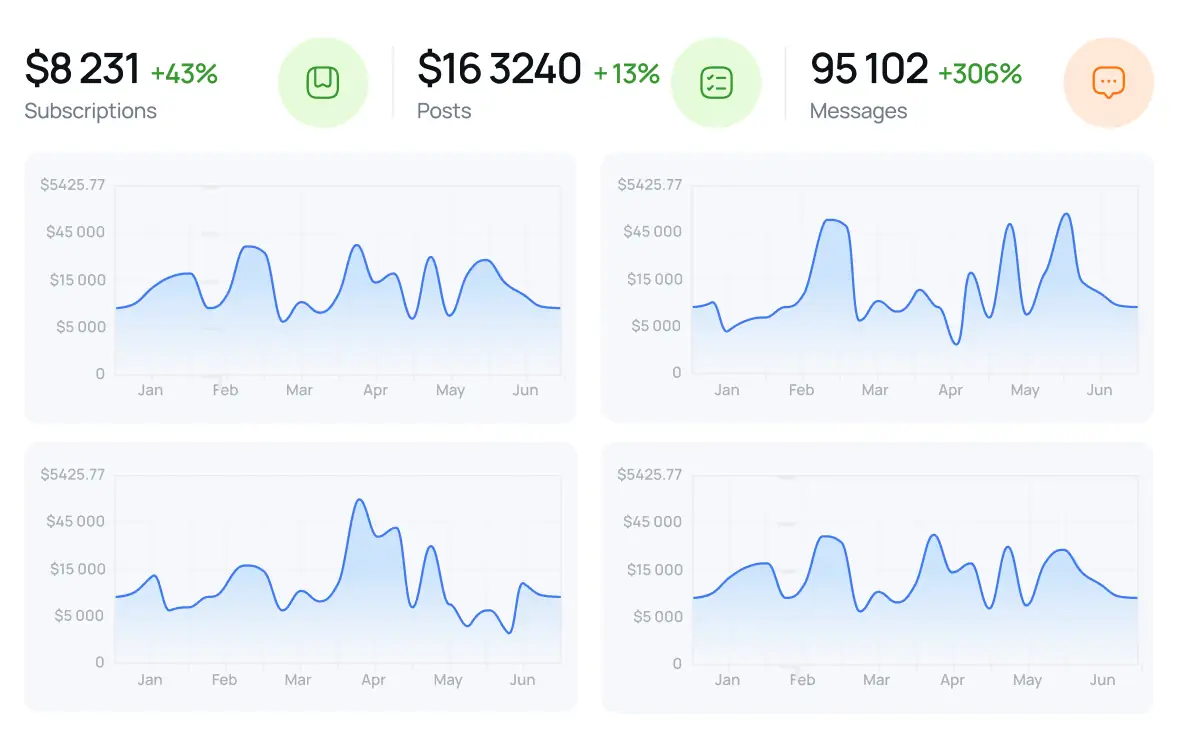Click the "$16 3240" Posts total

[x=498, y=68]
